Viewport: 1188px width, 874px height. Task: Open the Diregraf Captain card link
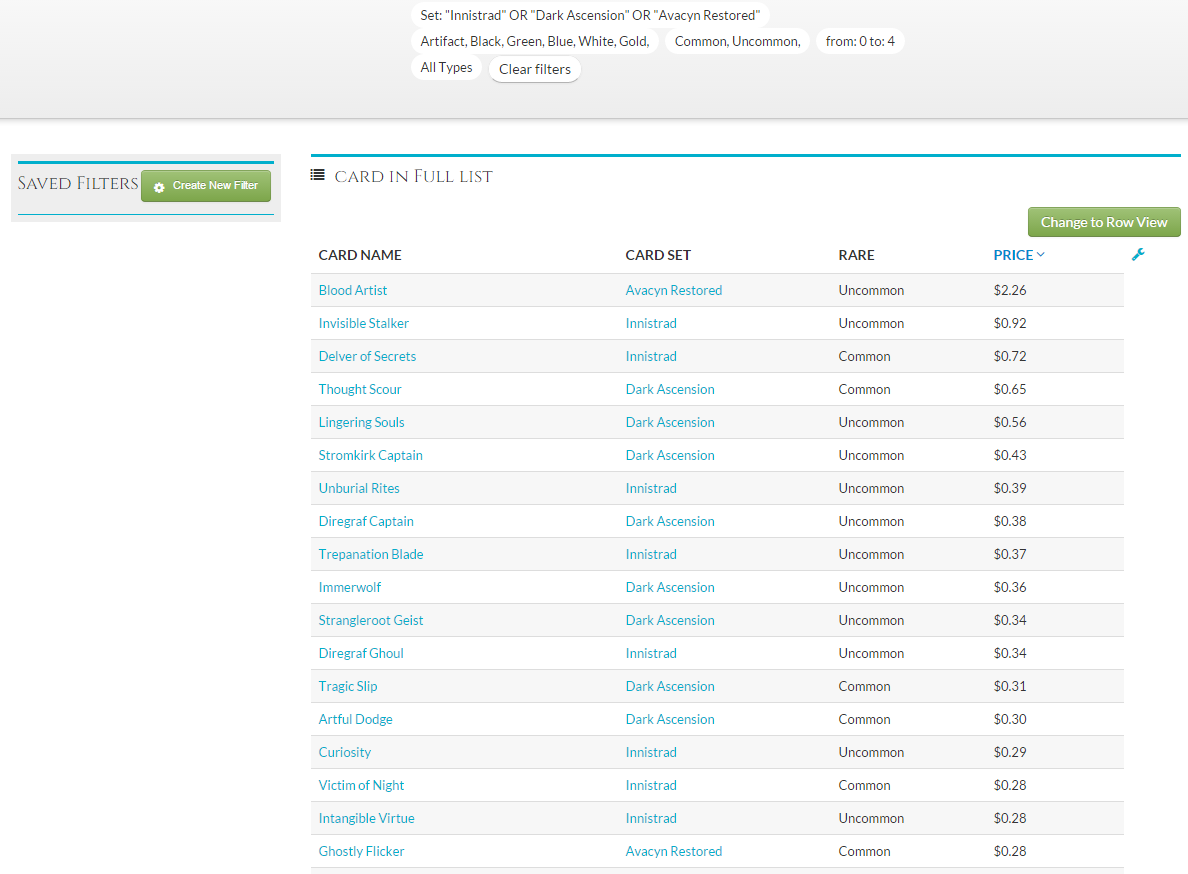pyautogui.click(x=366, y=521)
